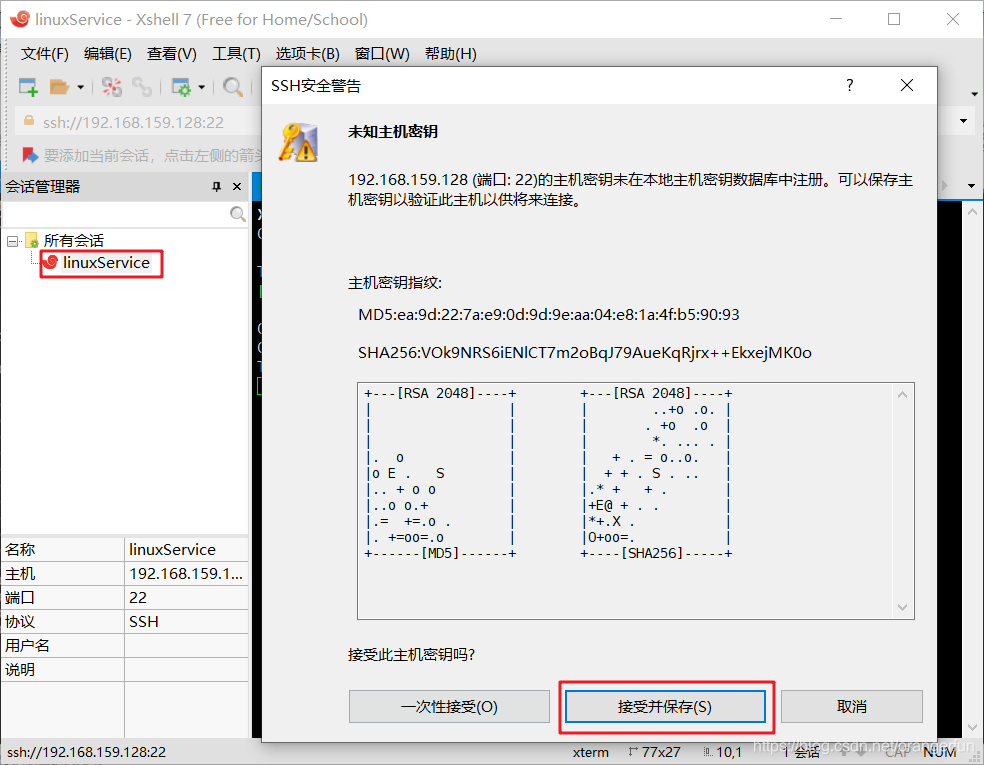Click the Session Properties gear icon
Viewport: 984px width, 765px height.
click(181, 87)
